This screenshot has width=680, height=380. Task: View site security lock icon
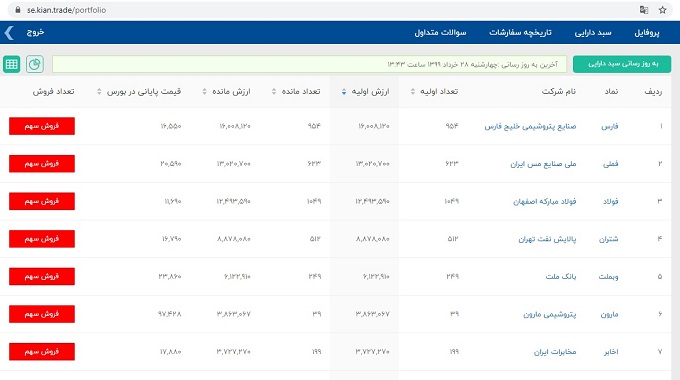point(18,10)
